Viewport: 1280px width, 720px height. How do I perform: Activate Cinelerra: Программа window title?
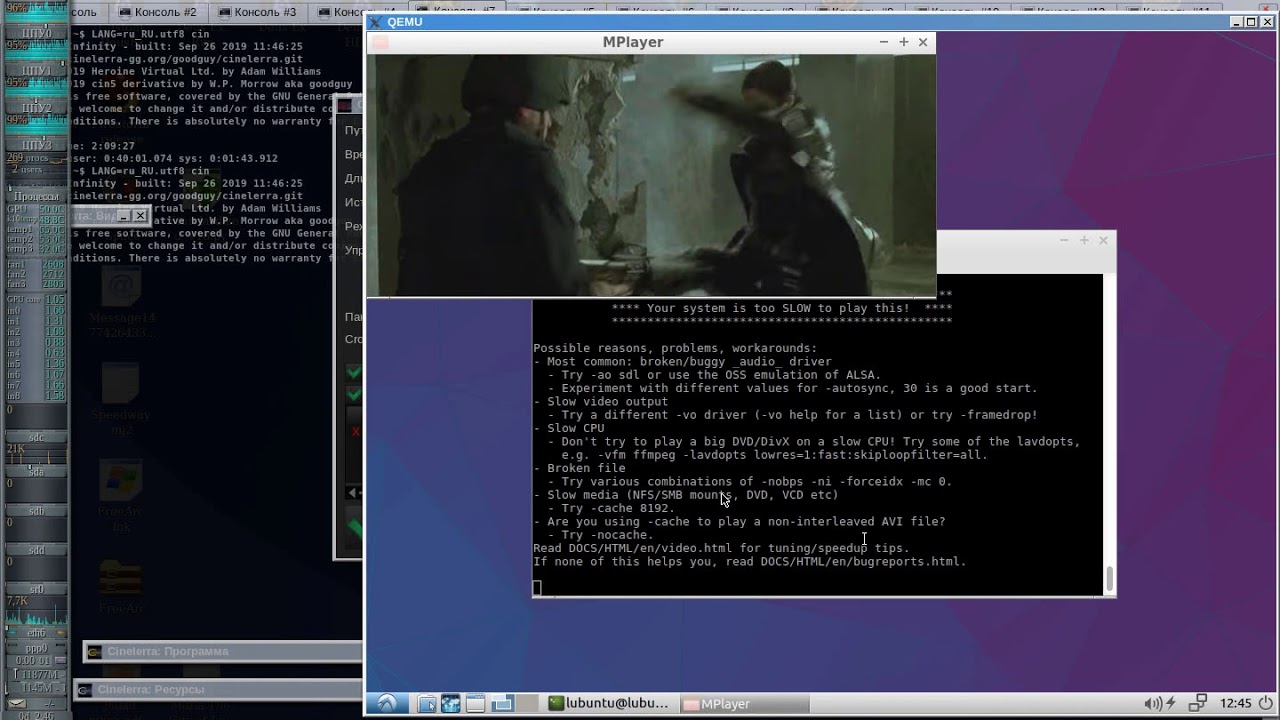[167, 652]
